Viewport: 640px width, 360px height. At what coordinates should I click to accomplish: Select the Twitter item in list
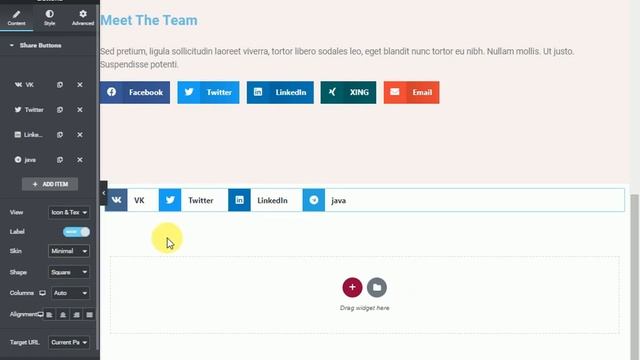(29, 110)
